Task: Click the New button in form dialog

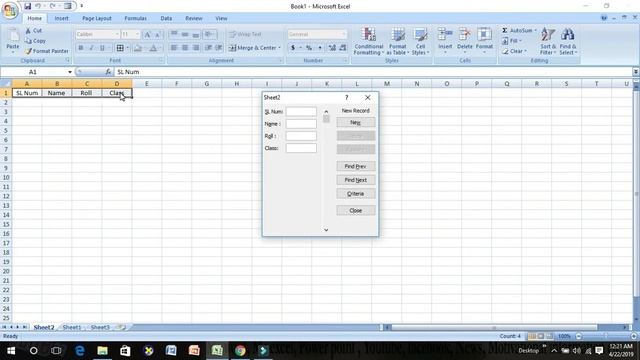Action: (x=356, y=122)
